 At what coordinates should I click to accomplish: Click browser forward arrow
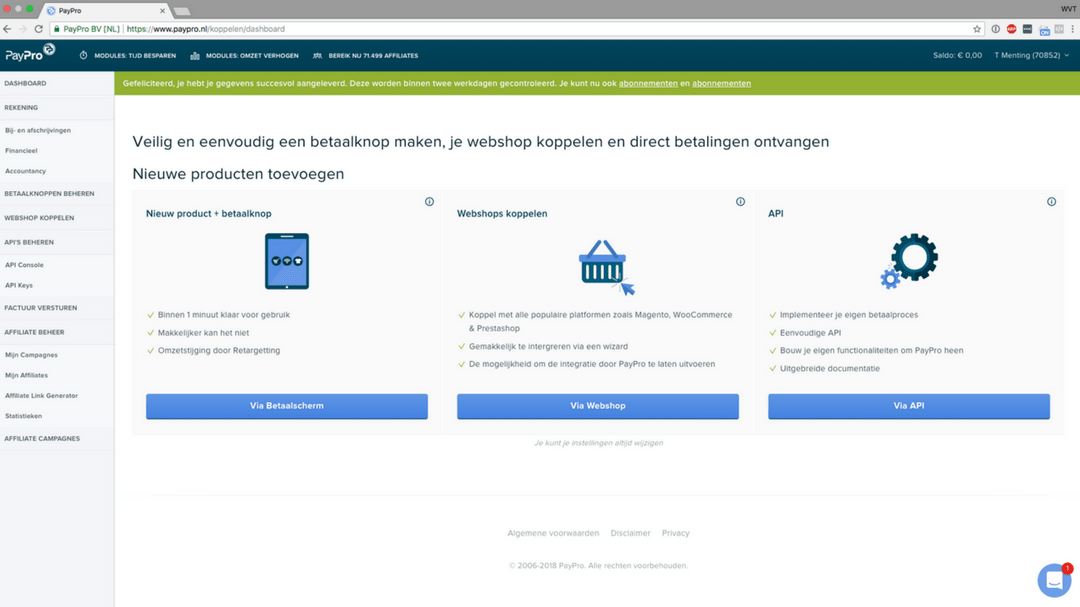point(23,29)
